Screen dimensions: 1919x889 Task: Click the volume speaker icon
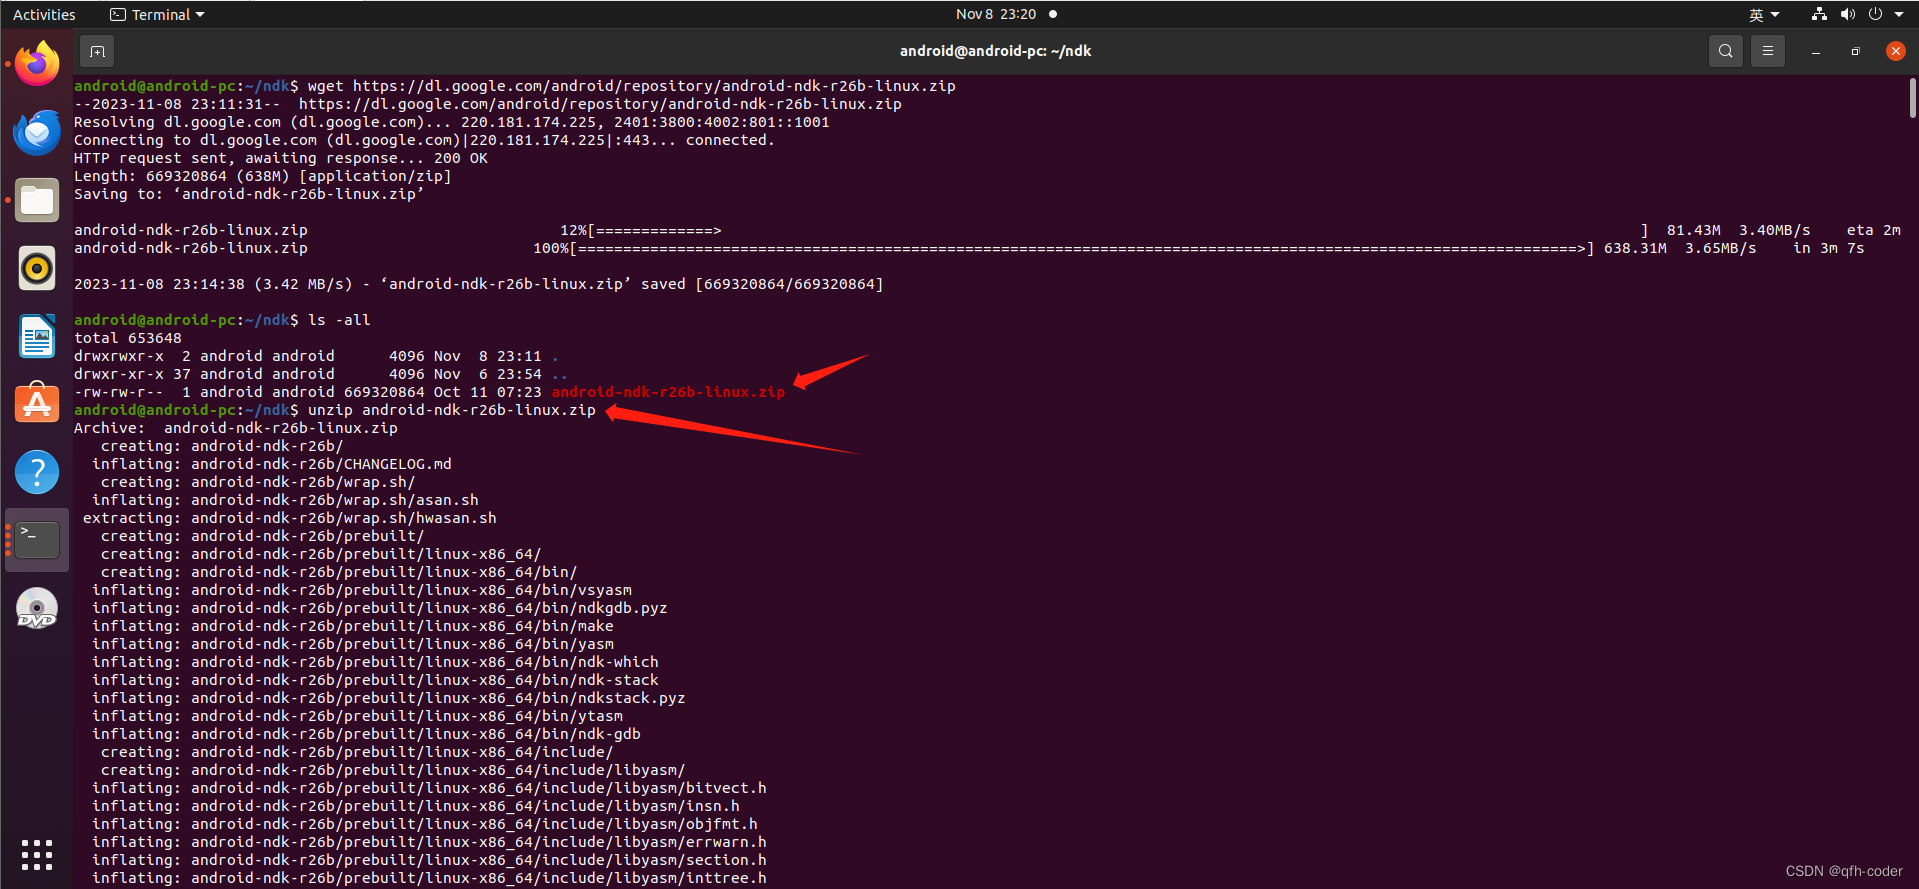1847,14
